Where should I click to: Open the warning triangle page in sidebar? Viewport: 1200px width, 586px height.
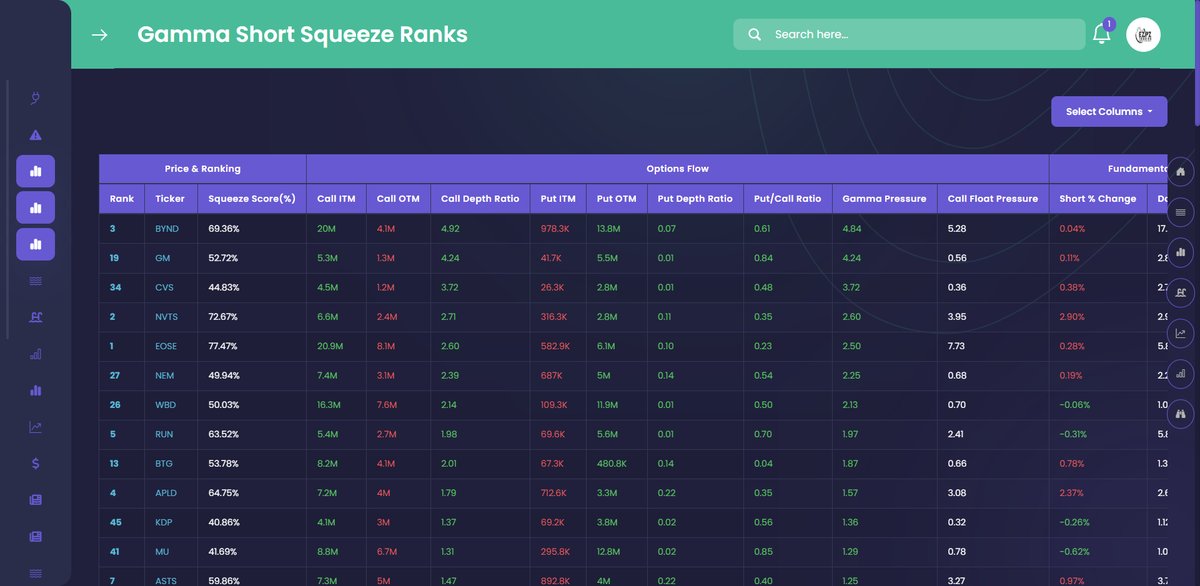click(36, 135)
